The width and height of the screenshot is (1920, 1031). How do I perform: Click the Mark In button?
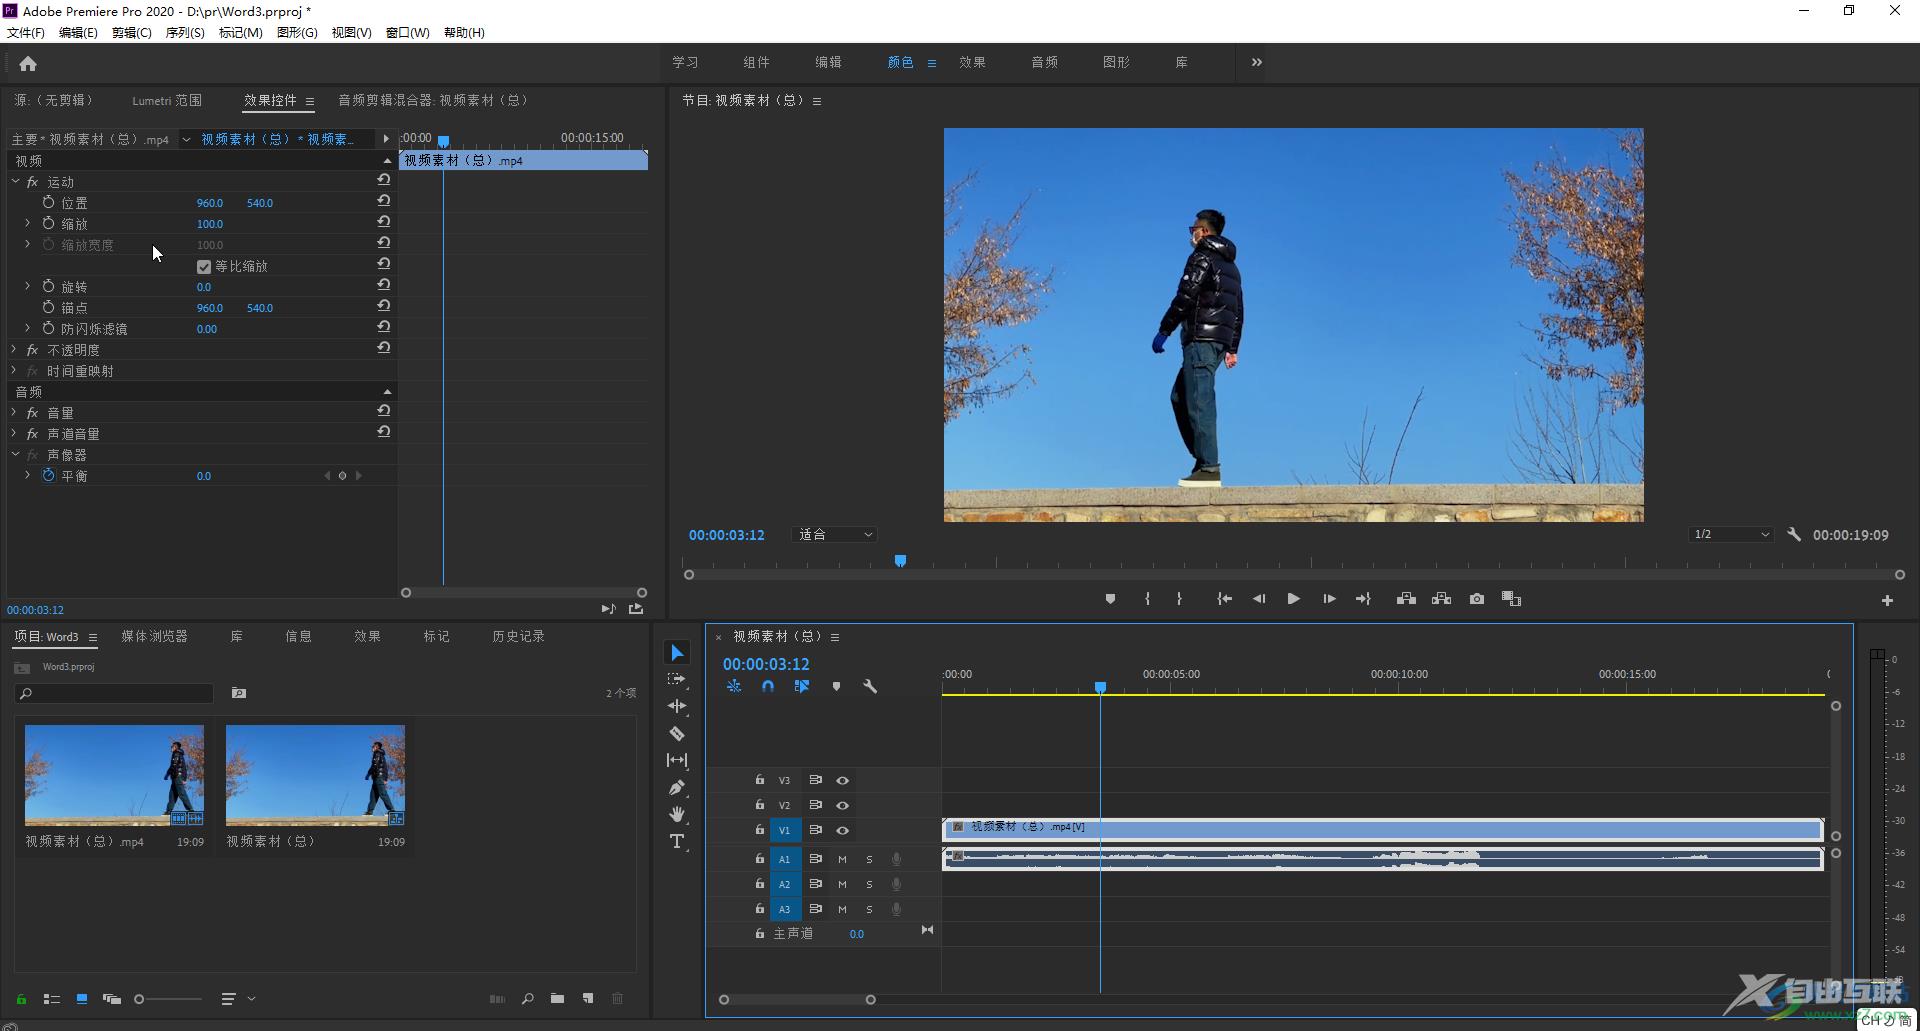[1147, 599]
